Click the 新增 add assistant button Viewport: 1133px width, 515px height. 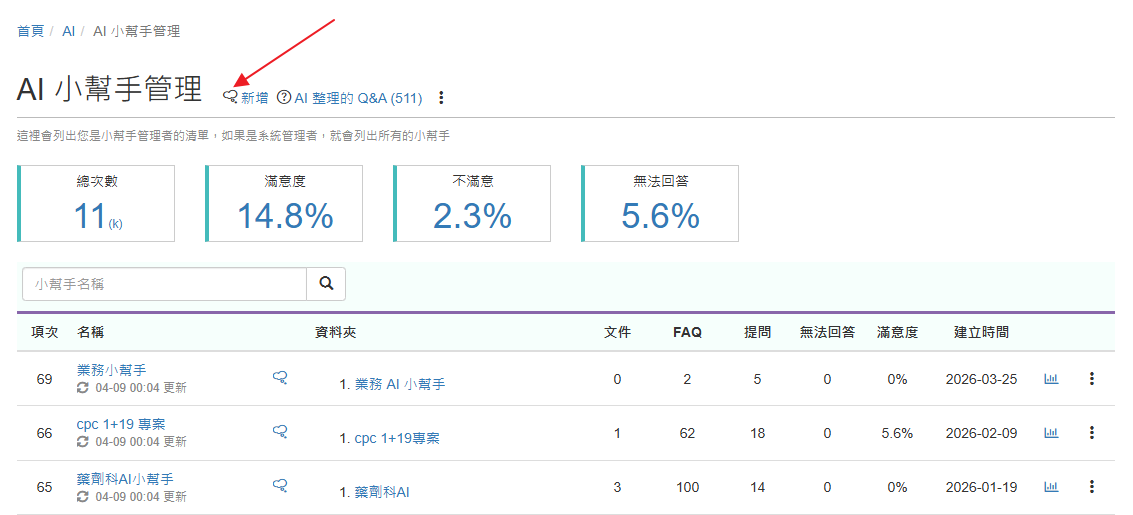point(246,98)
